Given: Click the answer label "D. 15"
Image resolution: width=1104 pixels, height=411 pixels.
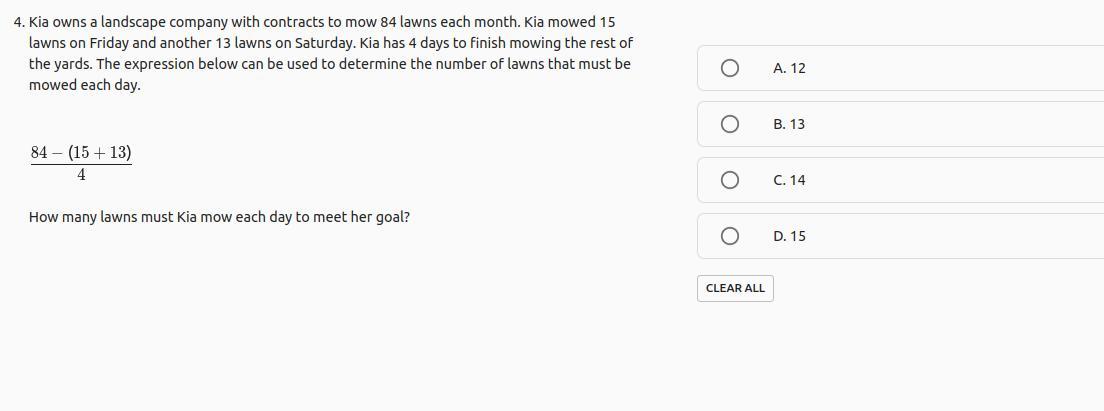Looking at the screenshot, I should pos(789,236).
